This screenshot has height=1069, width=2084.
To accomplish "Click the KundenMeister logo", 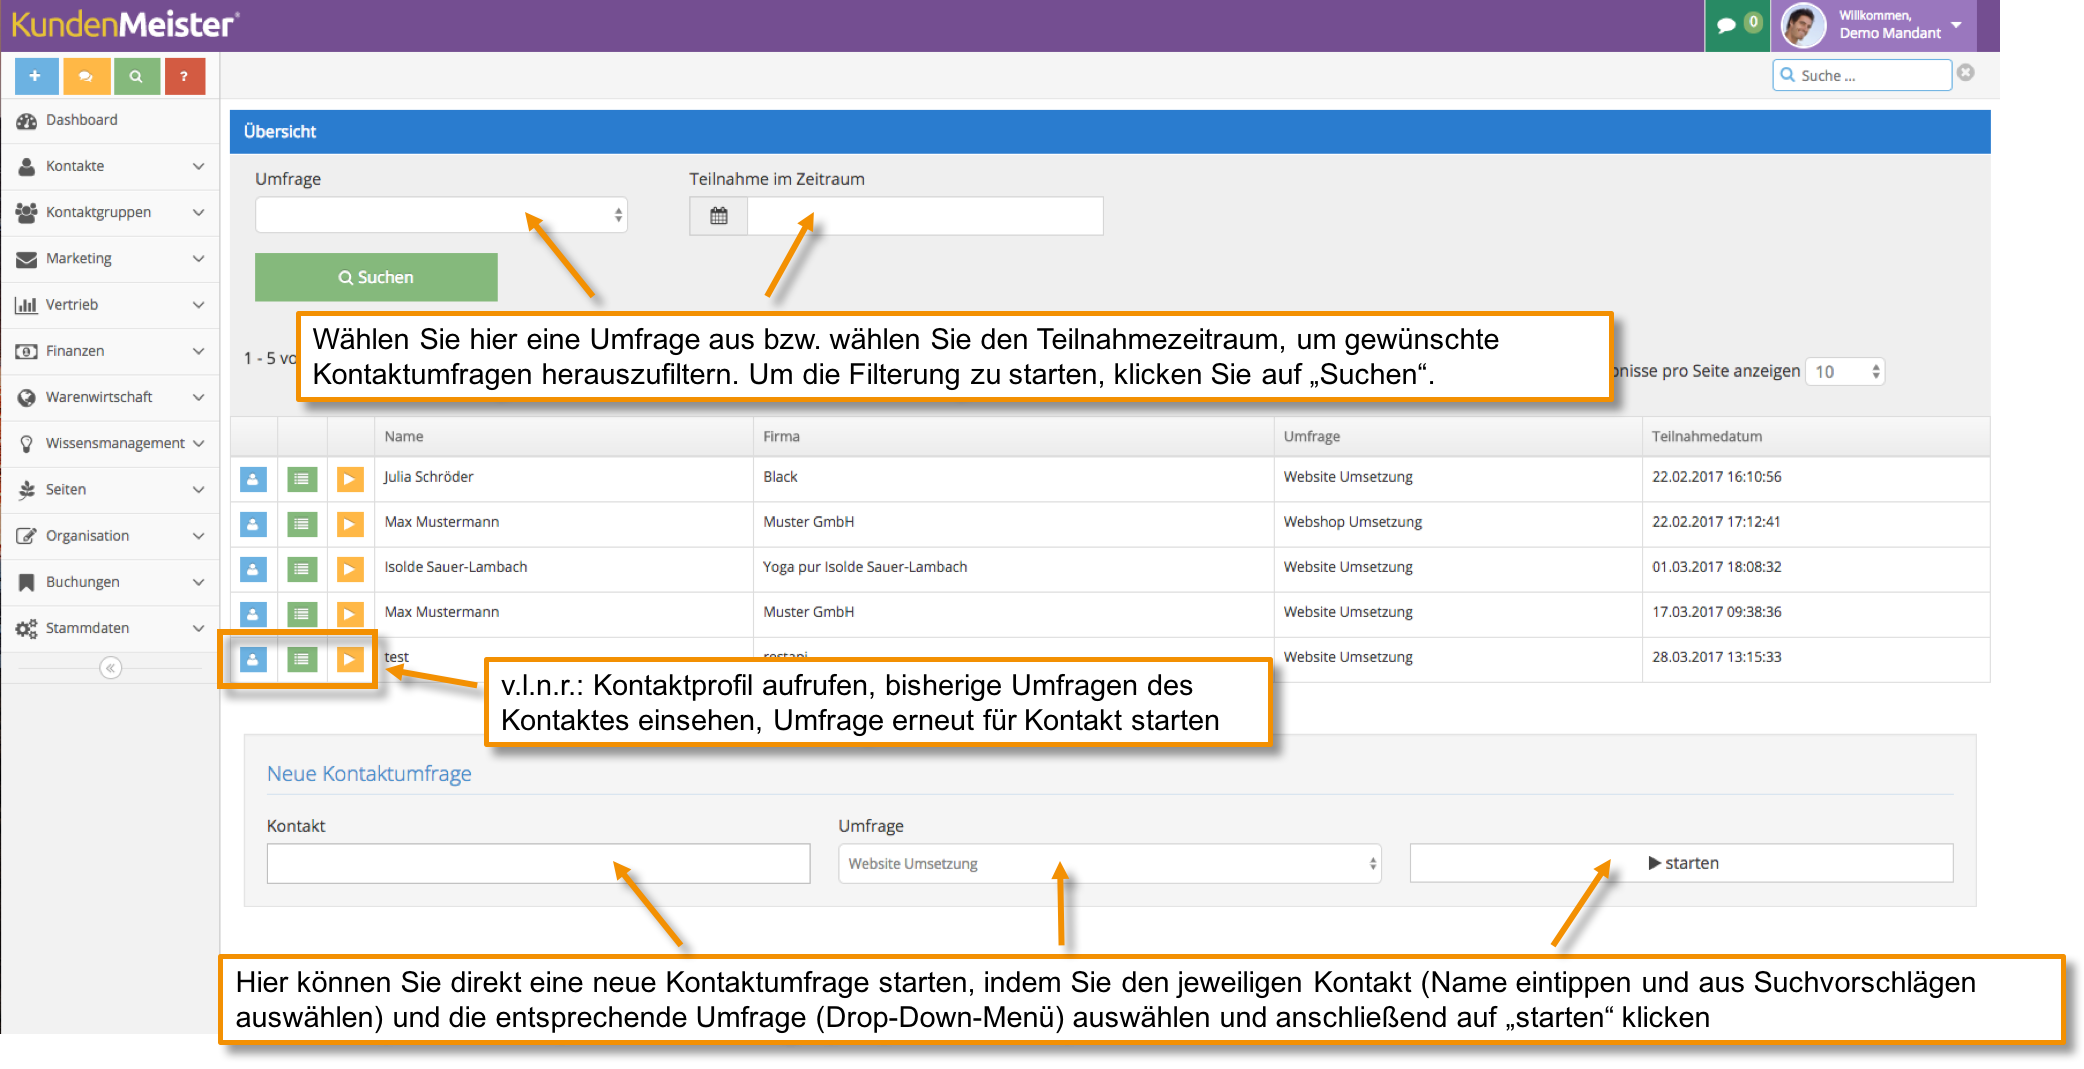I will (125, 24).
